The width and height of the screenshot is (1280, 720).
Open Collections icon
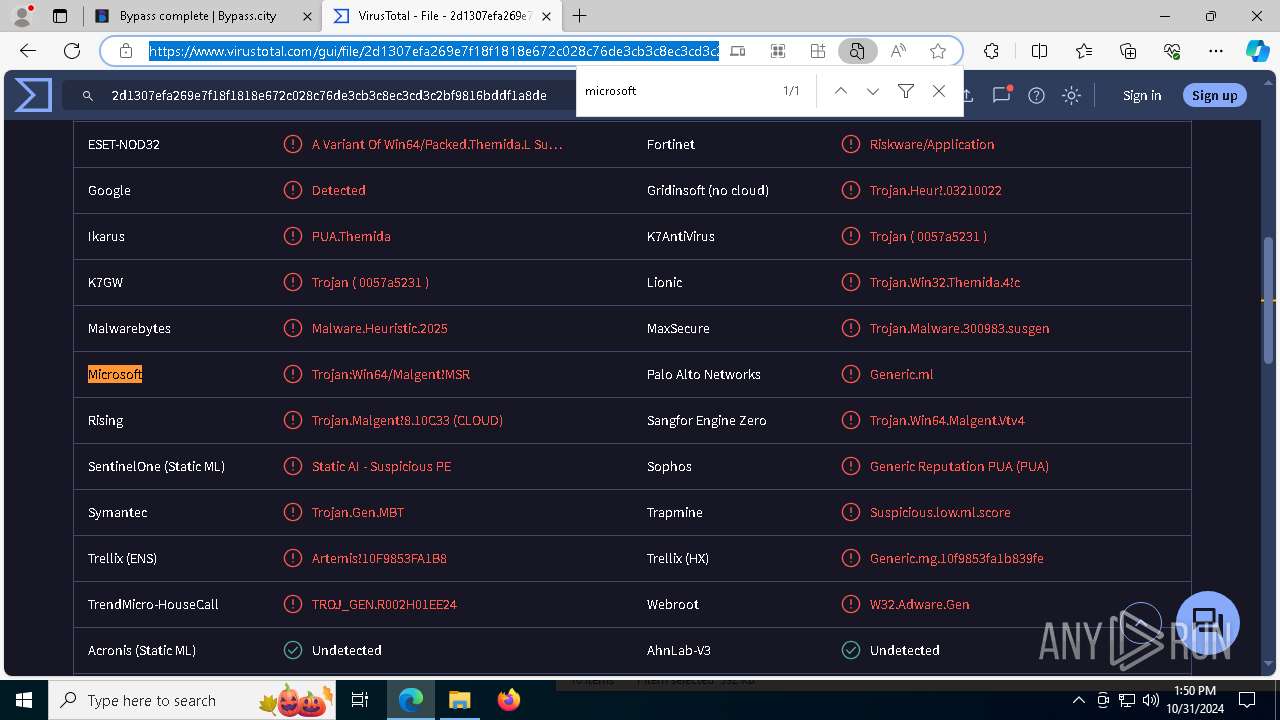pos(1128,51)
